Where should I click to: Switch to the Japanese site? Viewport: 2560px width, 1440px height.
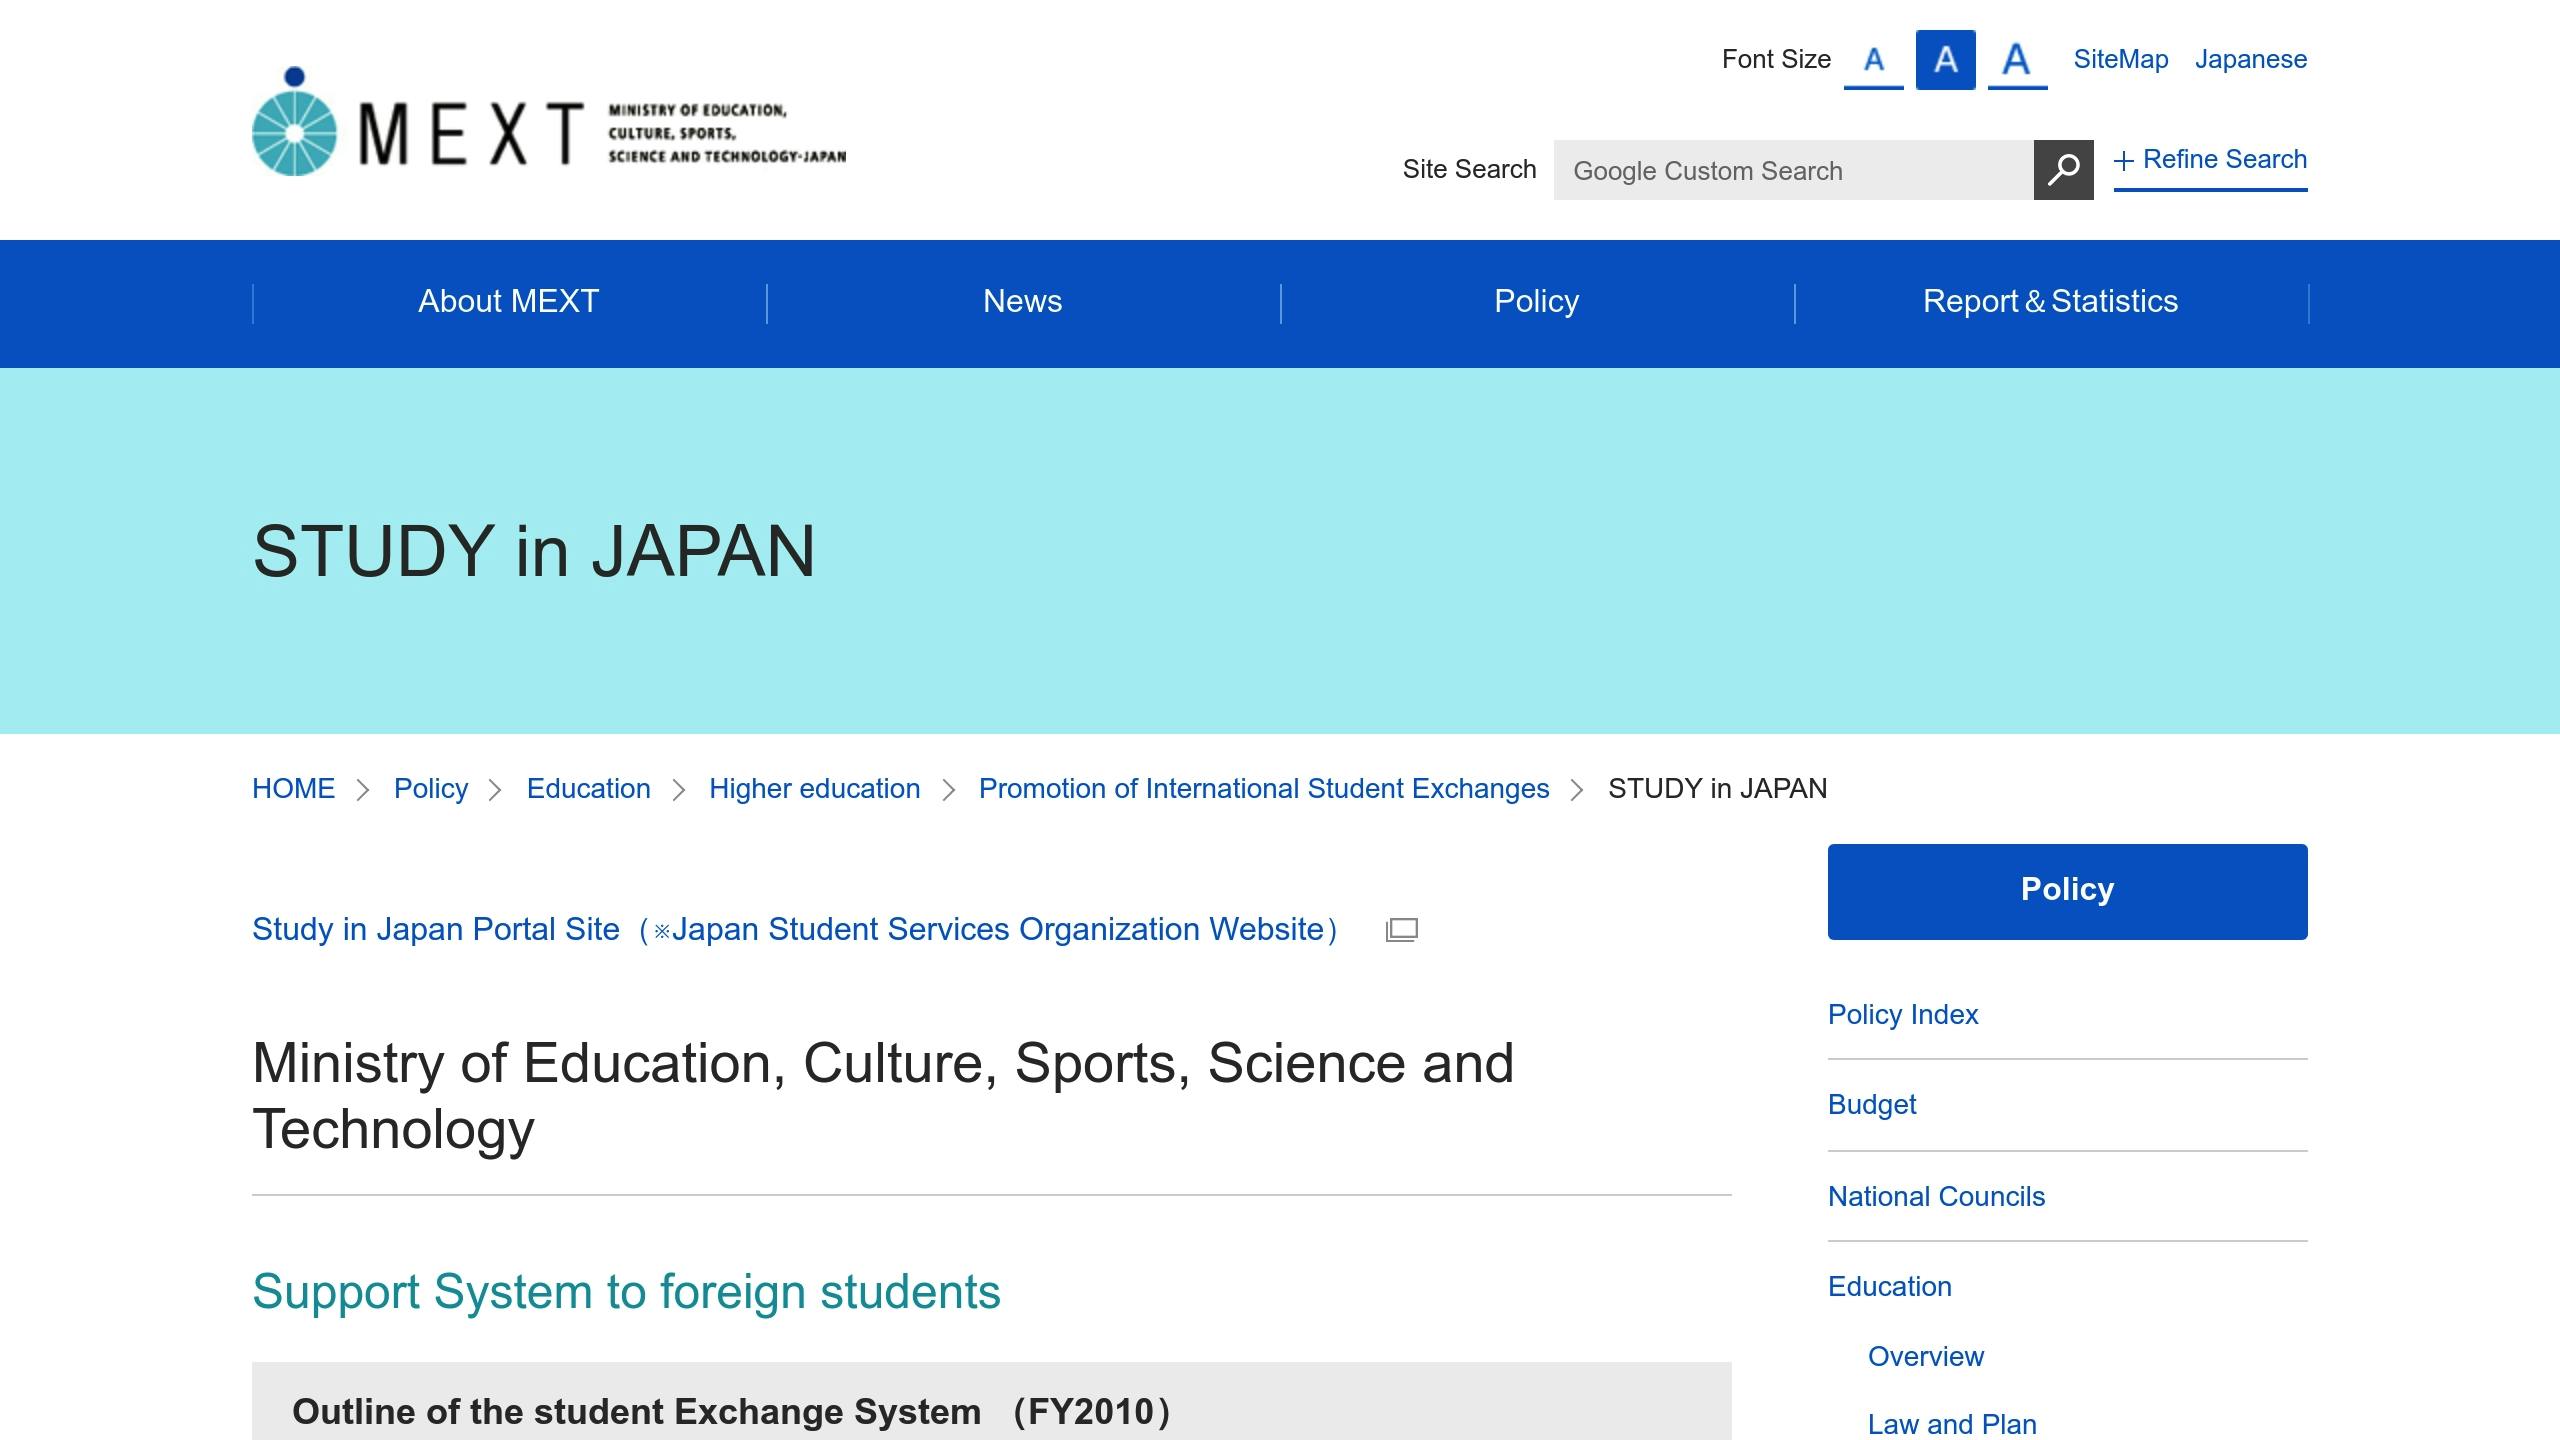pos(2251,59)
